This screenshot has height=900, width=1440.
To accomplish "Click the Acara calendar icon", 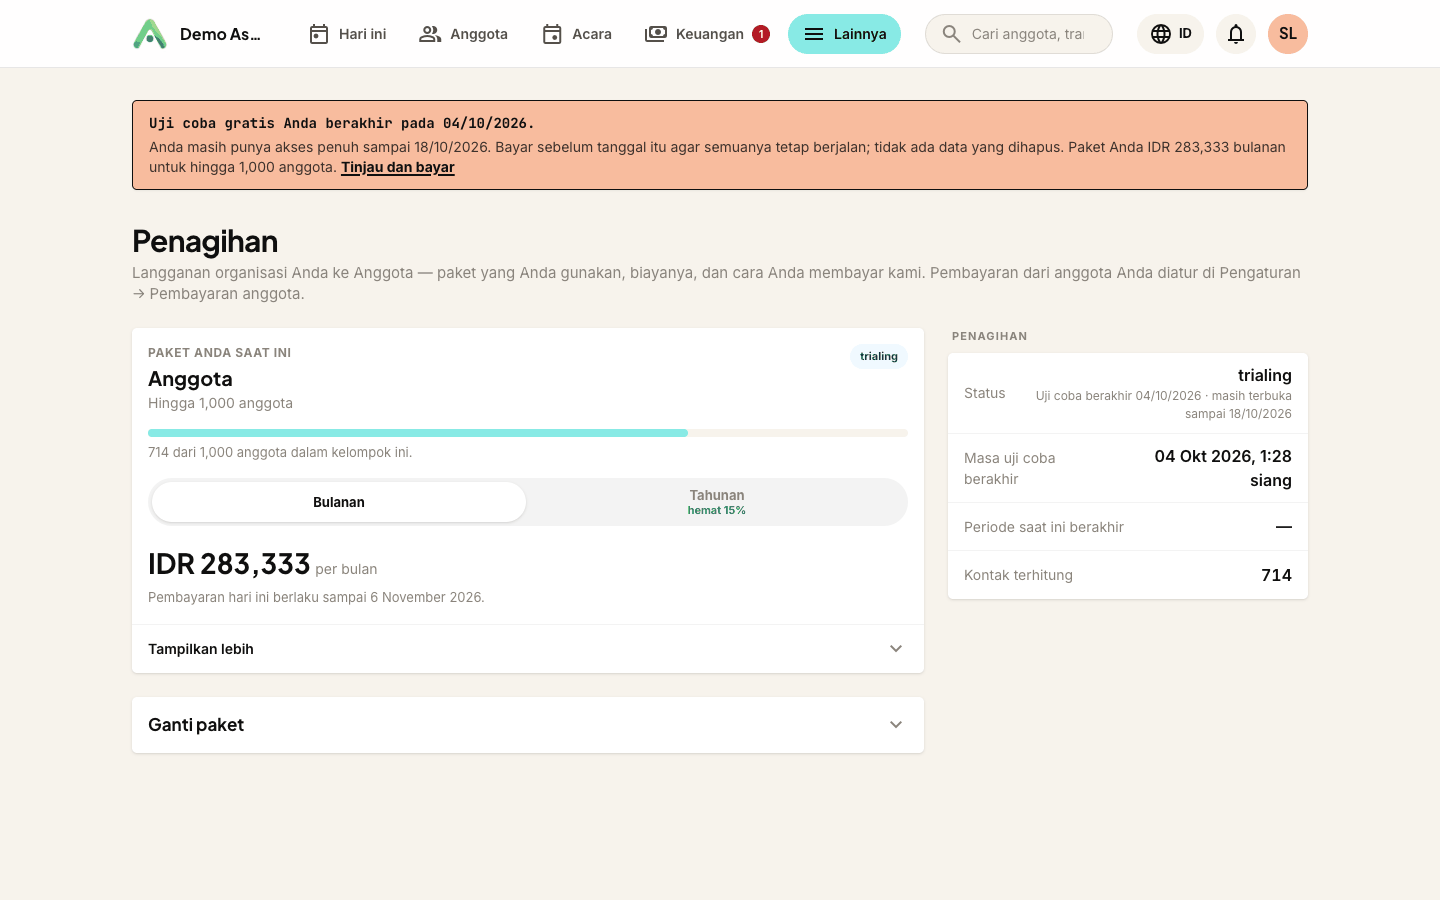I will 552,34.
